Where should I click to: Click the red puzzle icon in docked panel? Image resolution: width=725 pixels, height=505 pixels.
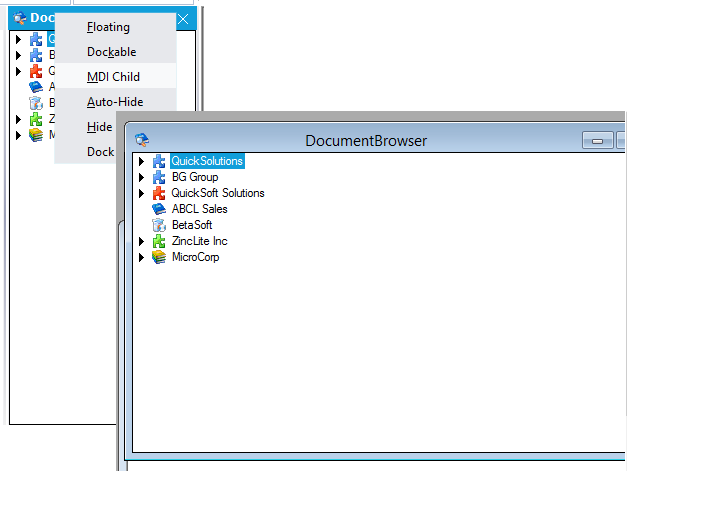[36, 71]
